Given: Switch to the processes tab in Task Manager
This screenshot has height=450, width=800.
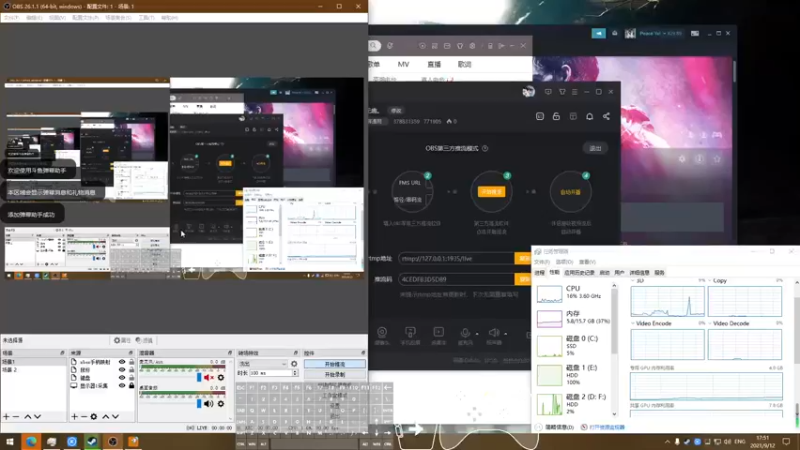Looking at the screenshot, I should pyautogui.click(x=539, y=272).
